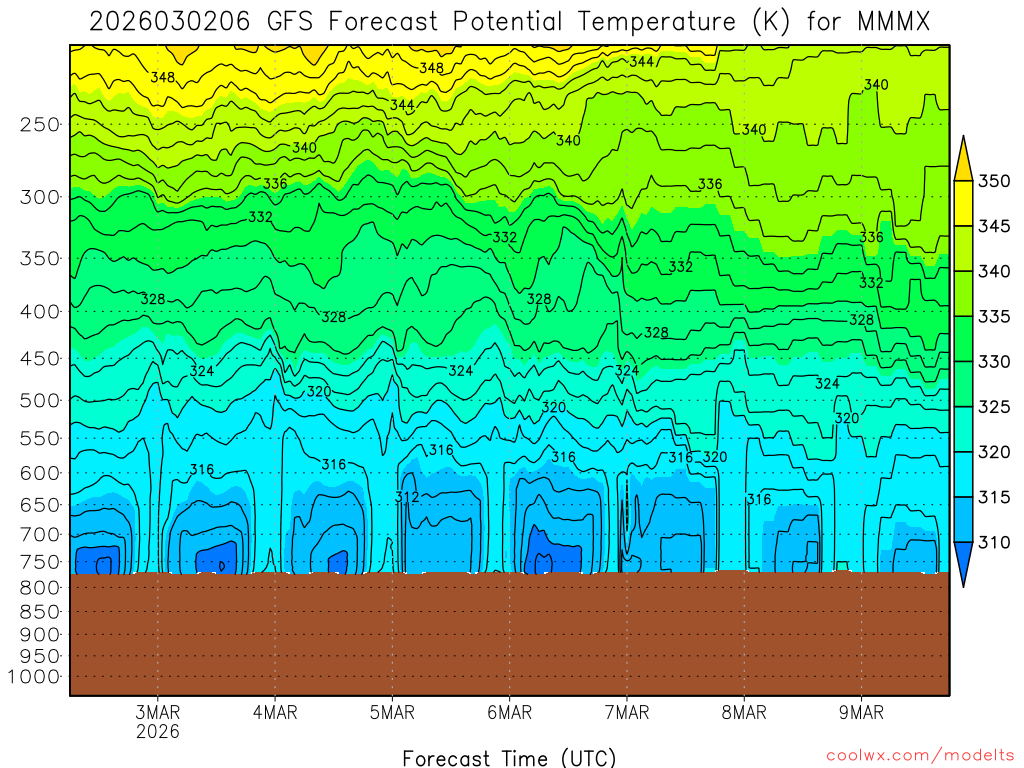Select the "9MAR" date label
Screen dimensions: 1024x768
tap(861, 712)
